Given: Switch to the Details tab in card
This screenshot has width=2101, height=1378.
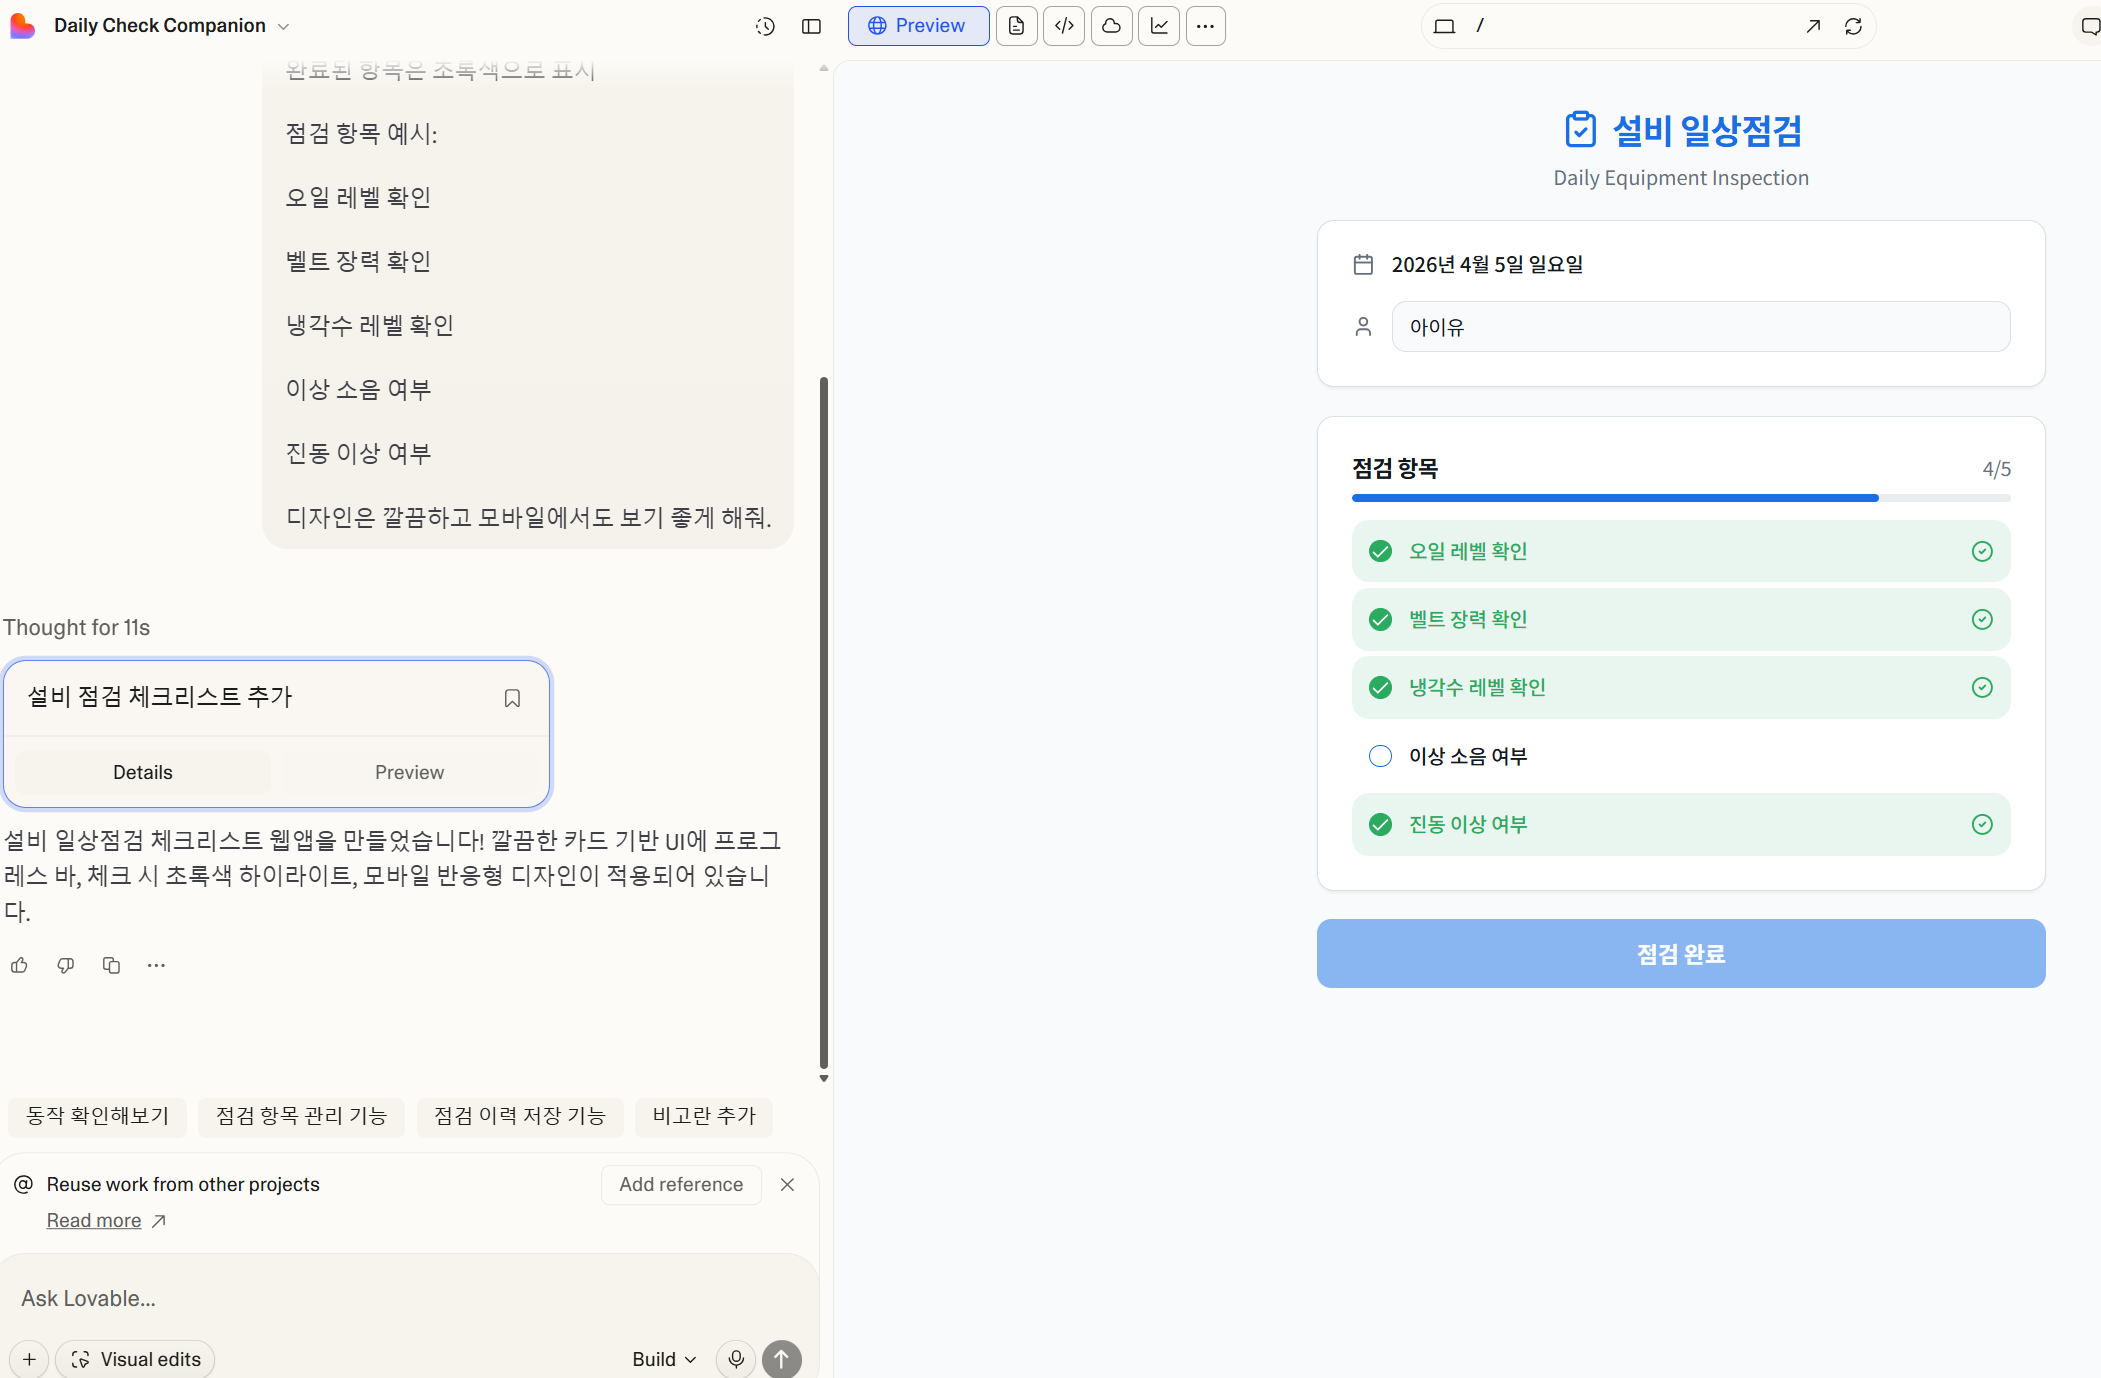Looking at the screenshot, I should pyautogui.click(x=143, y=772).
